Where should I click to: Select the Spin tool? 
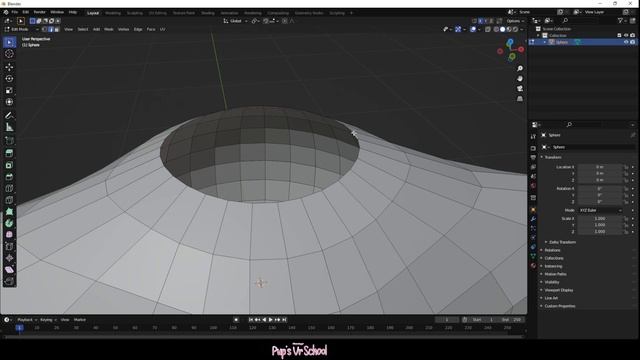[9, 223]
